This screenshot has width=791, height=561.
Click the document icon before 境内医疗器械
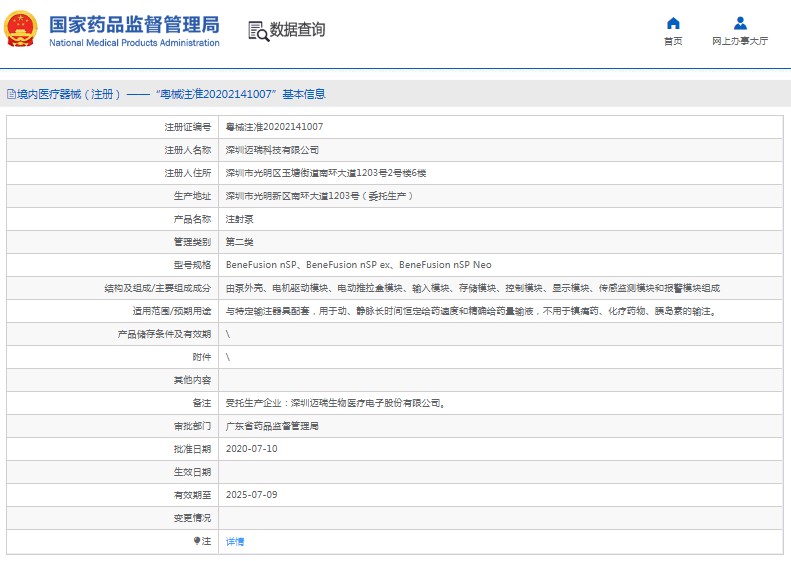[x=11, y=94]
